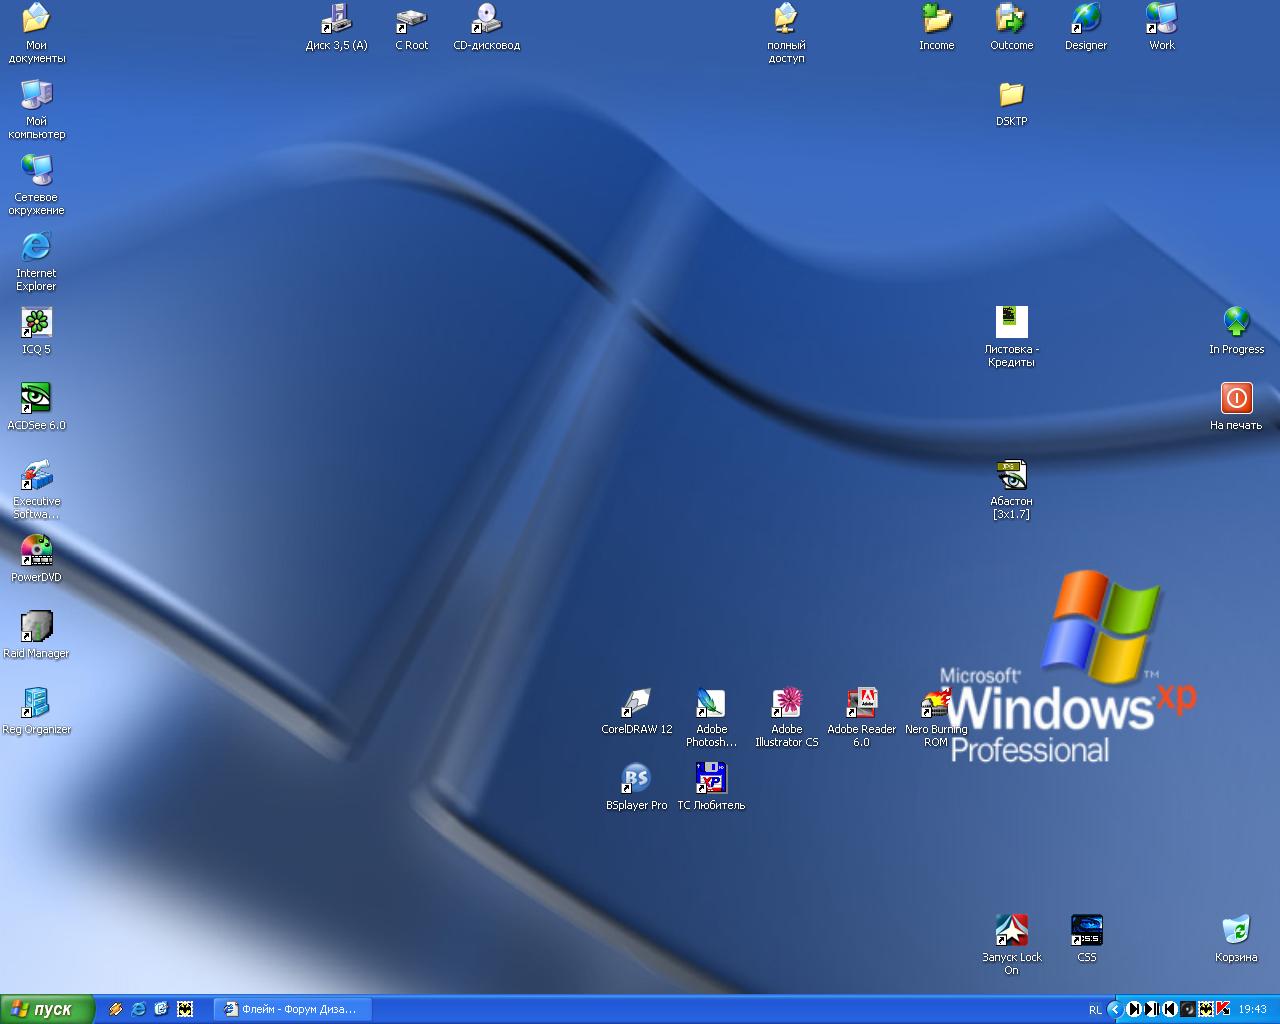Click the Kaspersky red K tray icon
Viewport: 1280px width, 1024px height.
(x=1222, y=1009)
